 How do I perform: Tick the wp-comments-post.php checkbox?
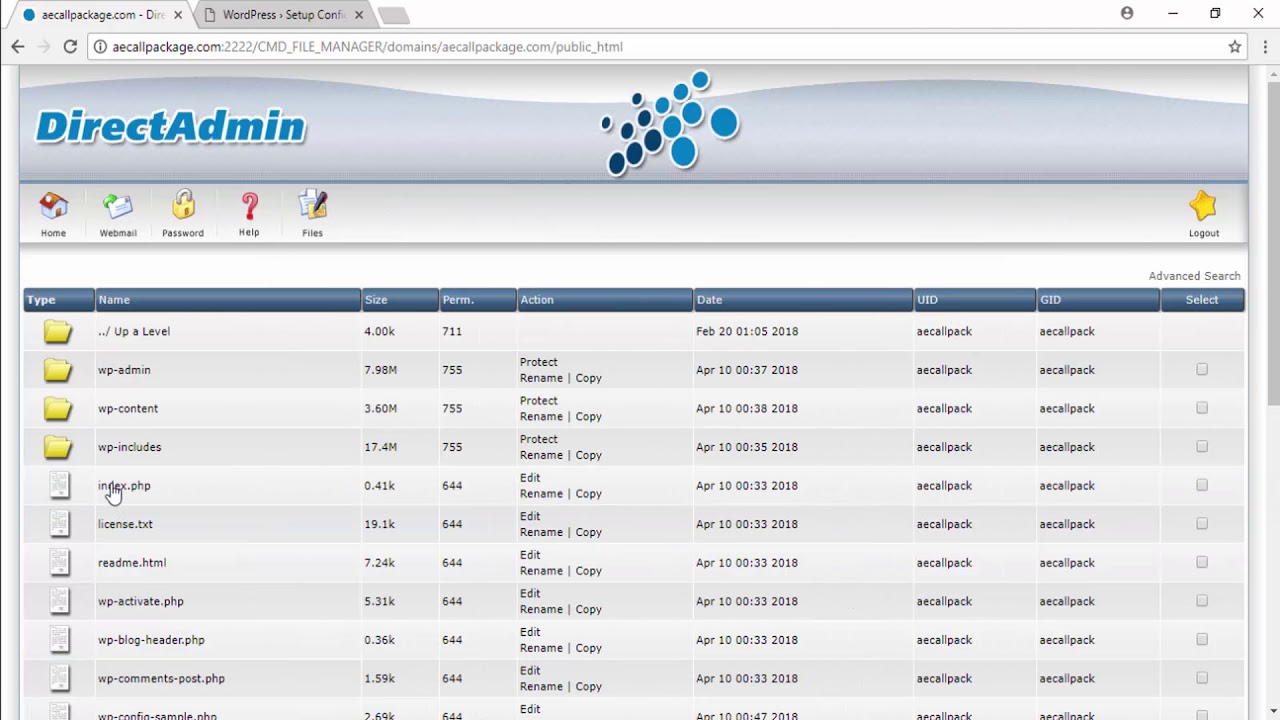[1202, 678]
